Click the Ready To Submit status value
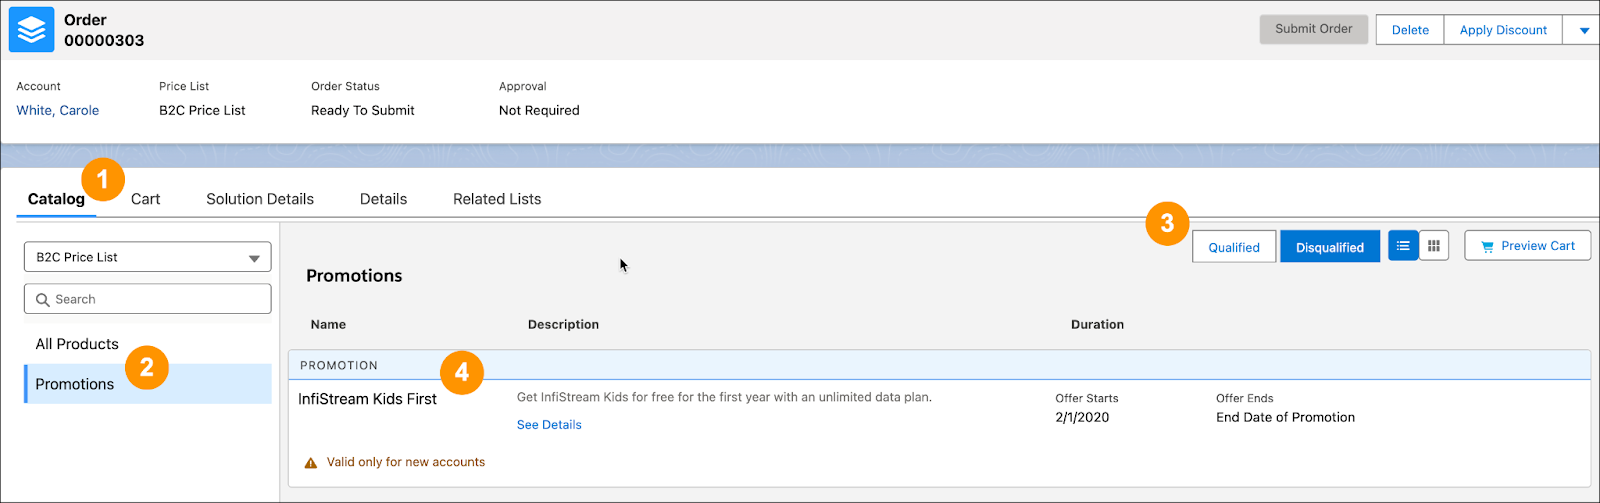1600x503 pixels. point(362,110)
